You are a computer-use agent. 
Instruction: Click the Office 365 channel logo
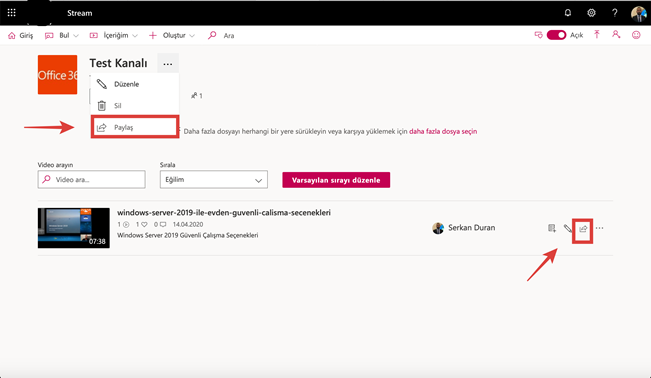[57, 75]
